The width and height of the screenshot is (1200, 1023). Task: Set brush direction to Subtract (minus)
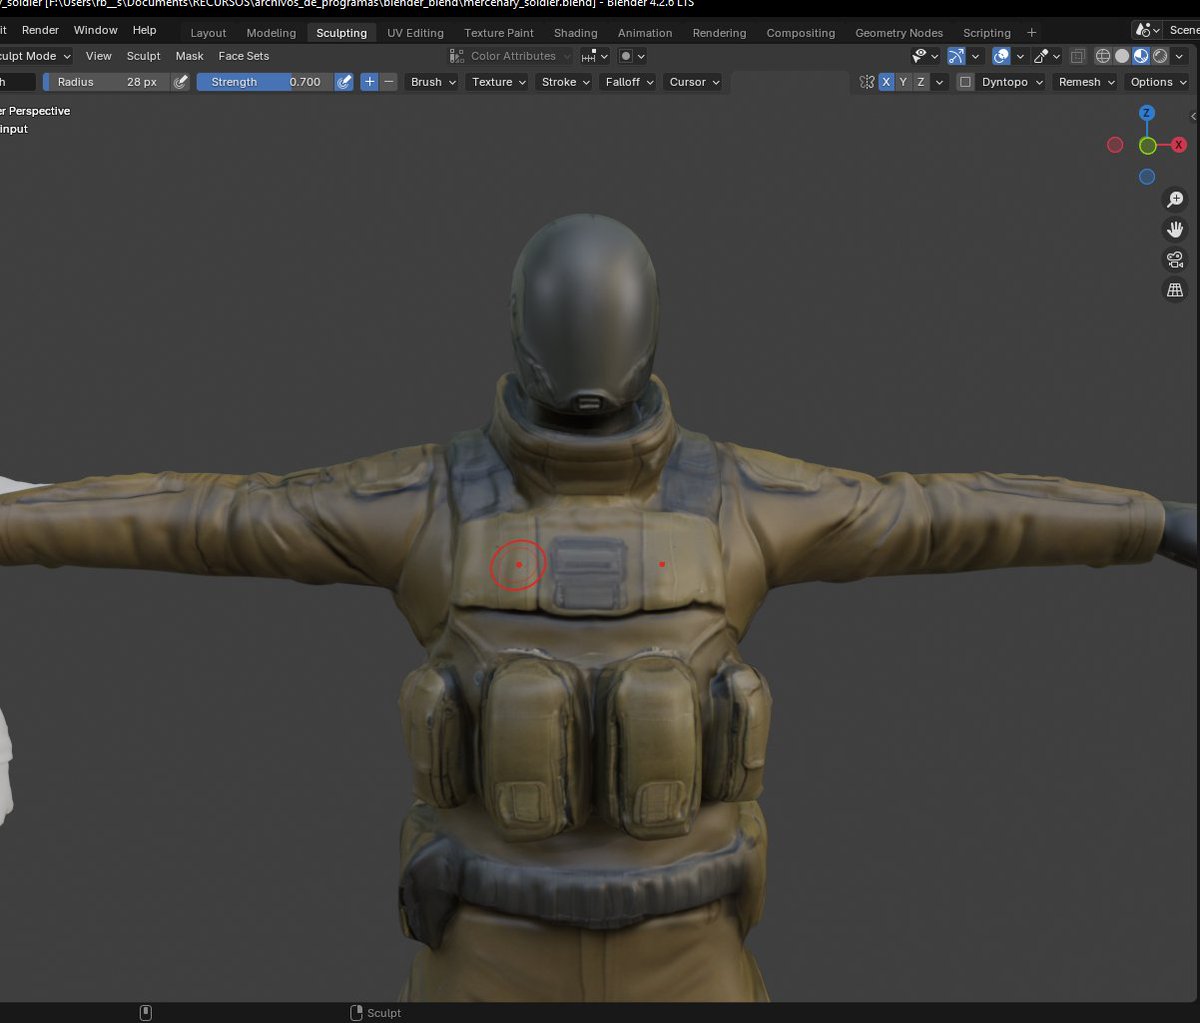(389, 82)
